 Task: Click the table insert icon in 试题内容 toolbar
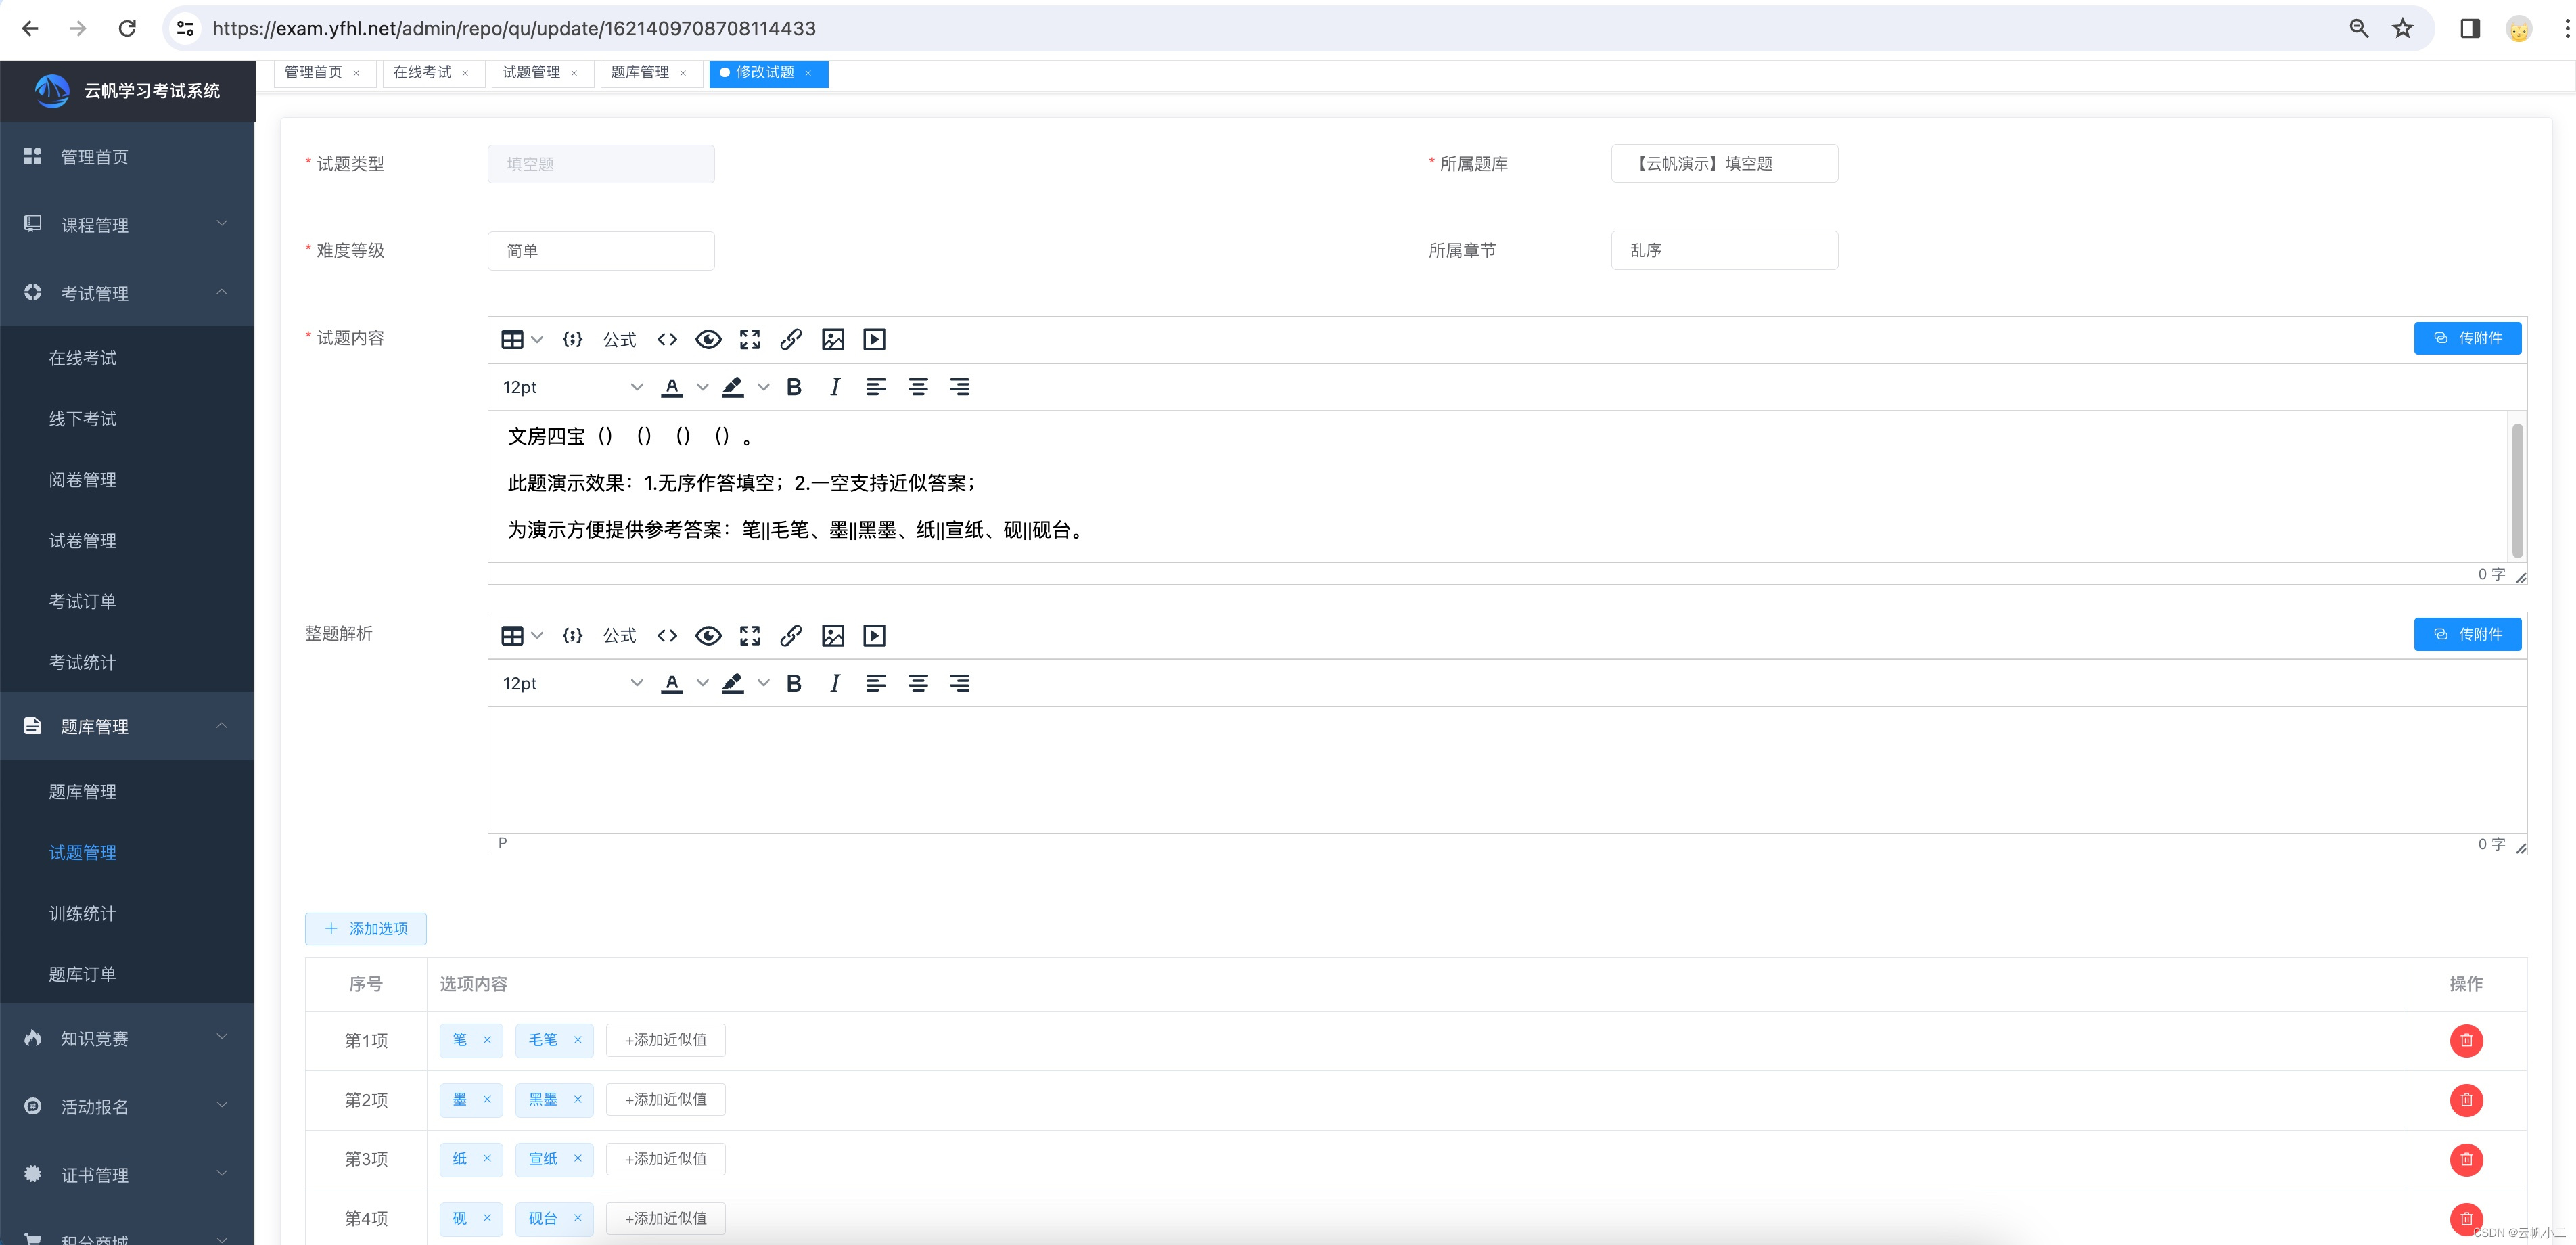click(512, 340)
